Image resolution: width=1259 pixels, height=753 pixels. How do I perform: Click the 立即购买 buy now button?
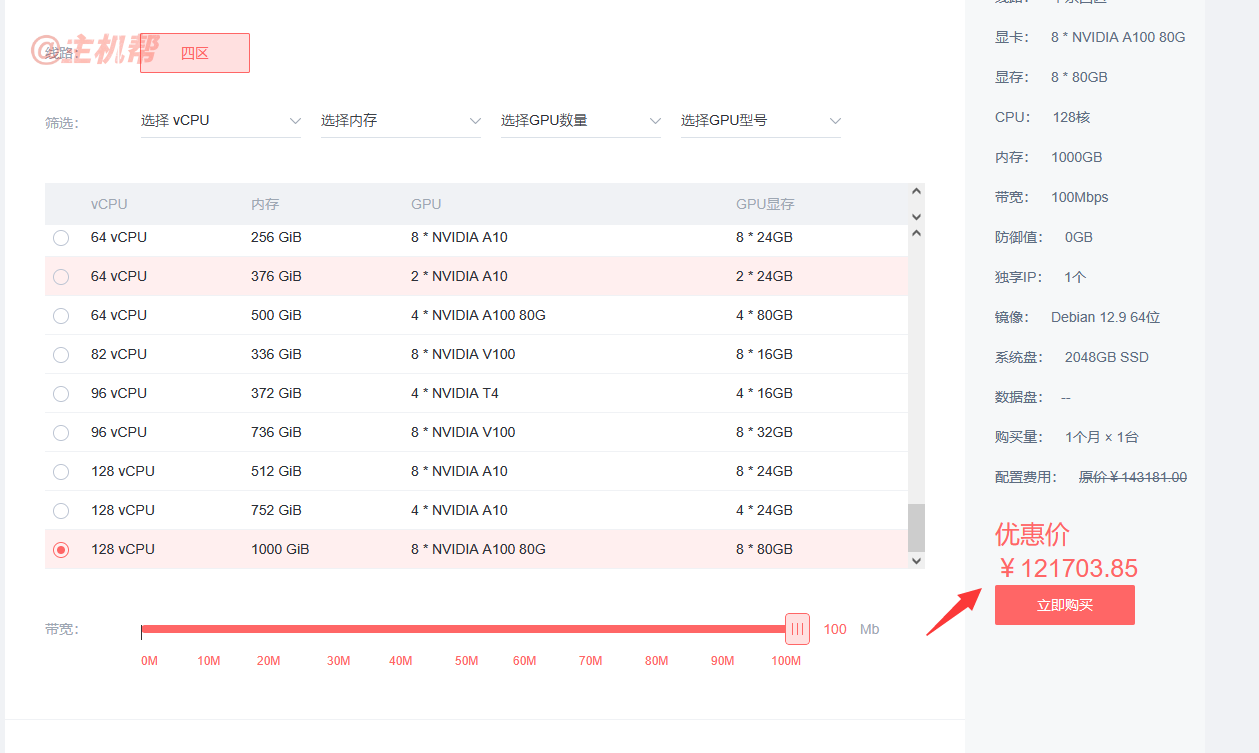click(1065, 605)
